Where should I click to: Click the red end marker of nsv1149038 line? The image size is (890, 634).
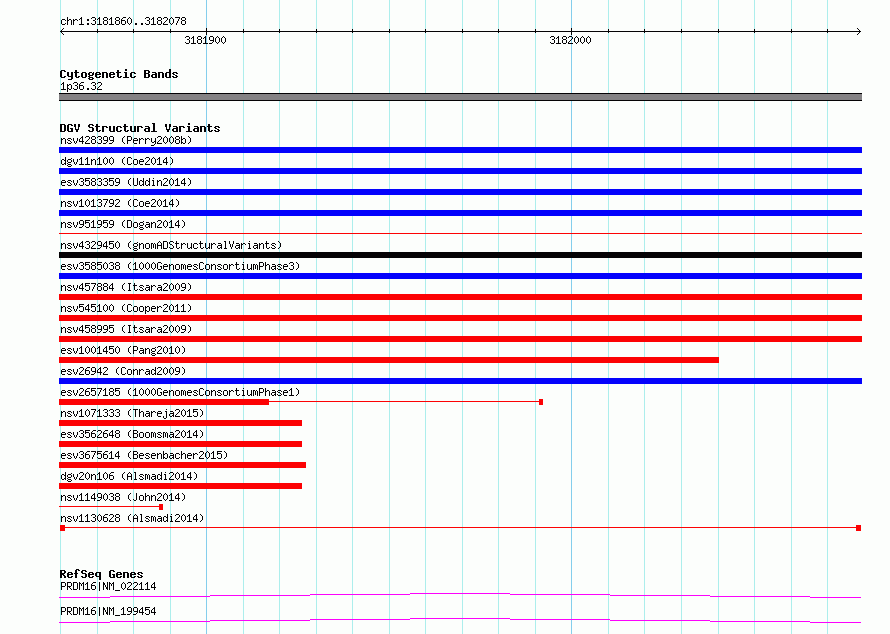(161, 507)
